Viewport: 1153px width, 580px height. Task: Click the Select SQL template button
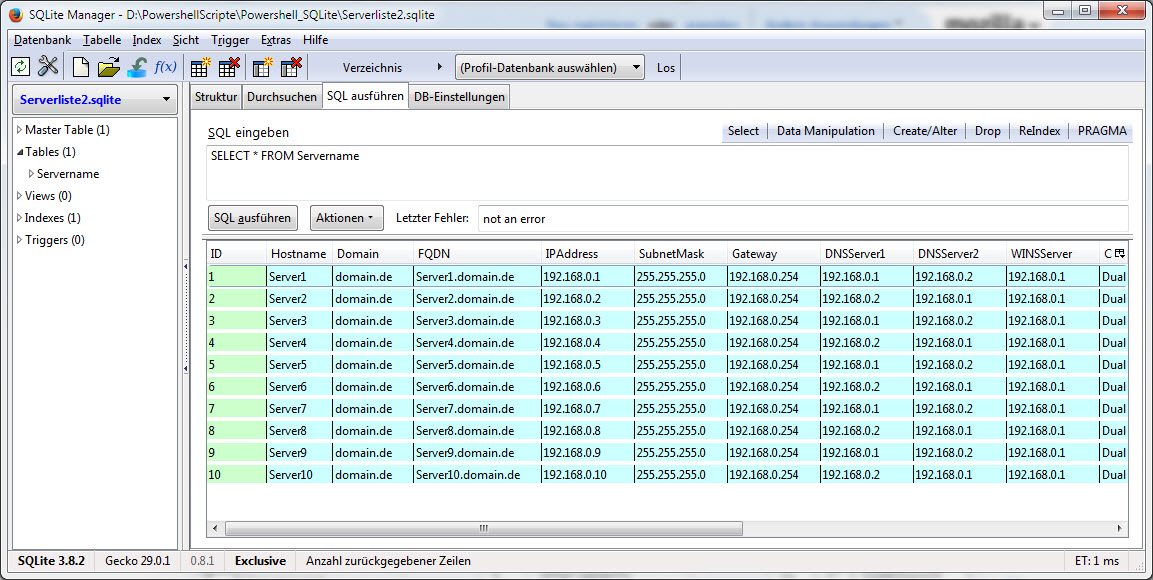pos(743,131)
